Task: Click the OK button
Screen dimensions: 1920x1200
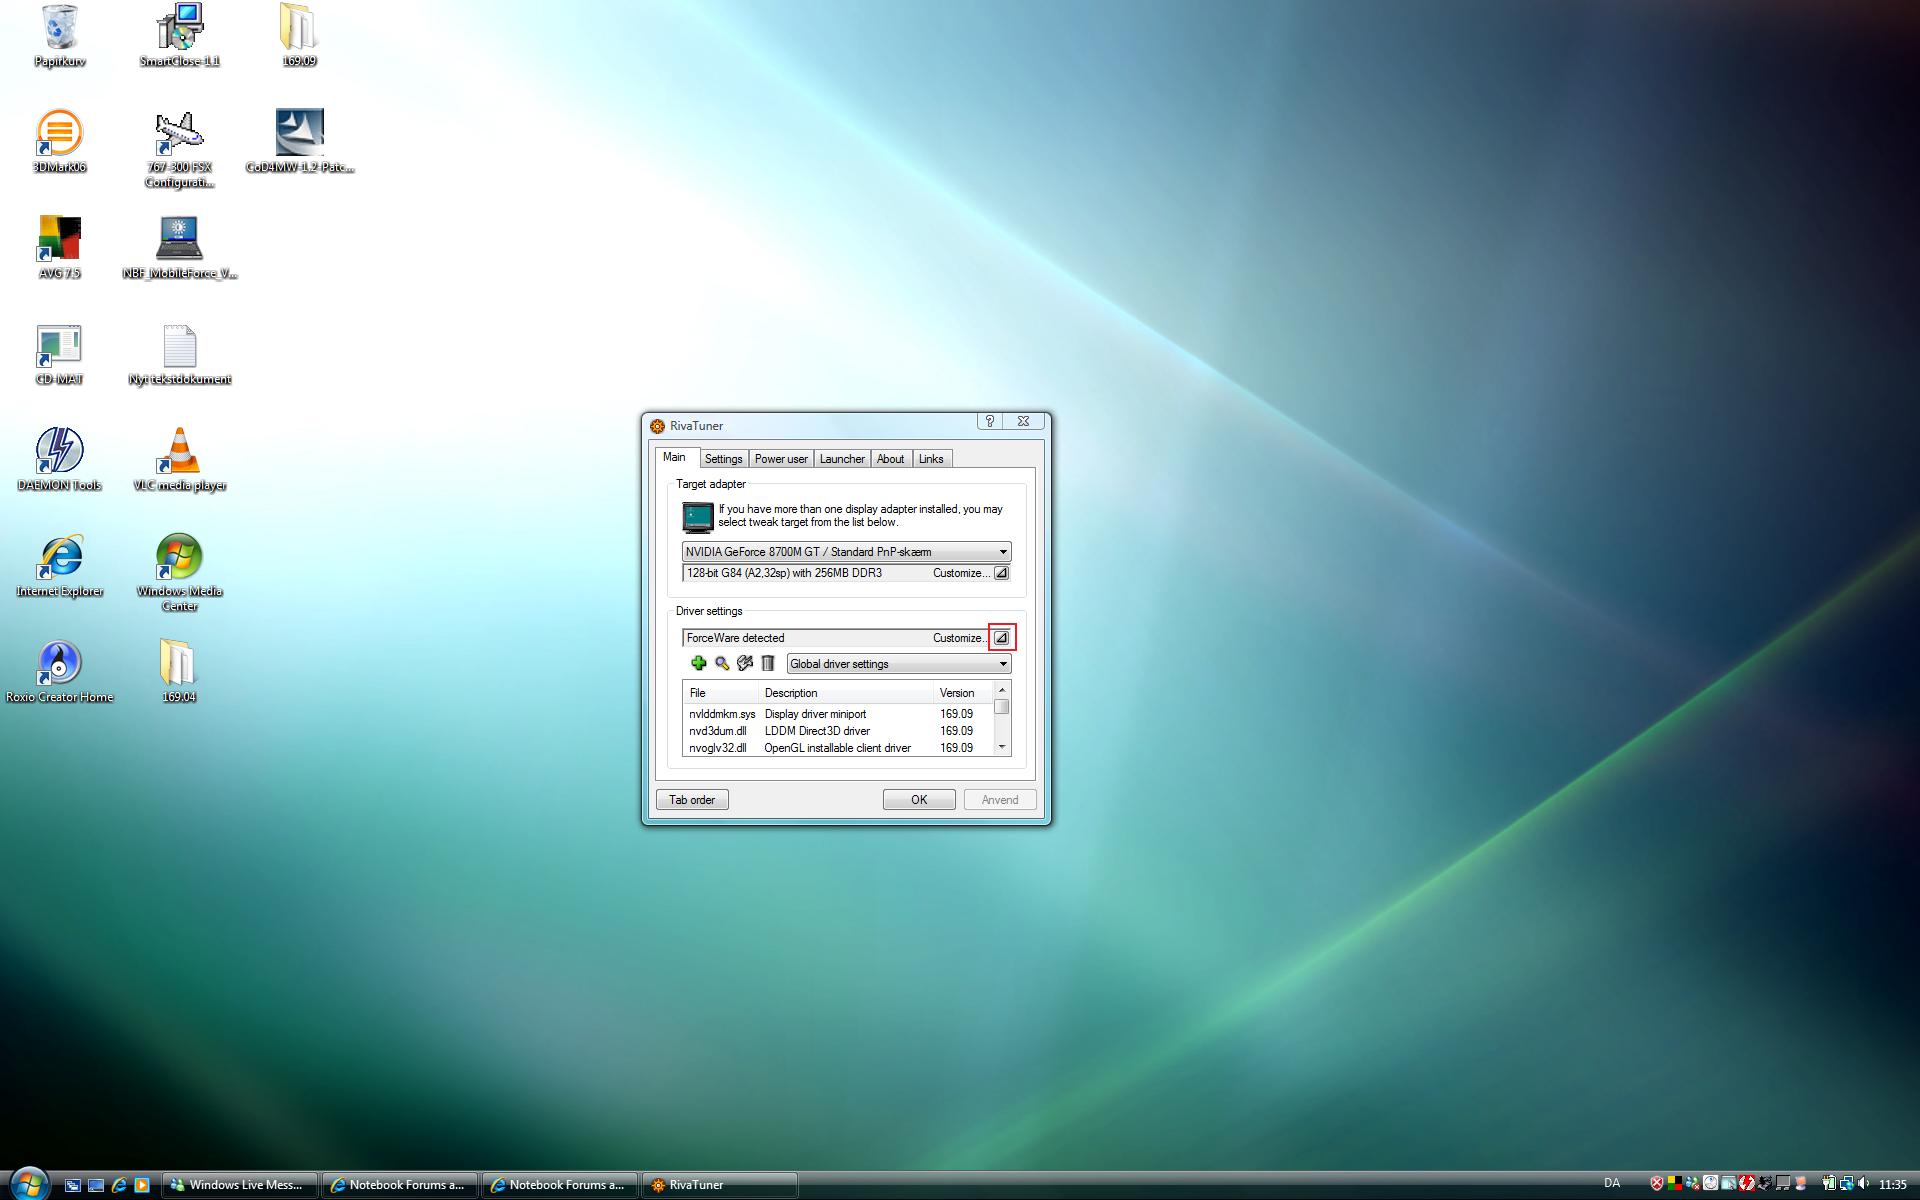Action: click(919, 800)
